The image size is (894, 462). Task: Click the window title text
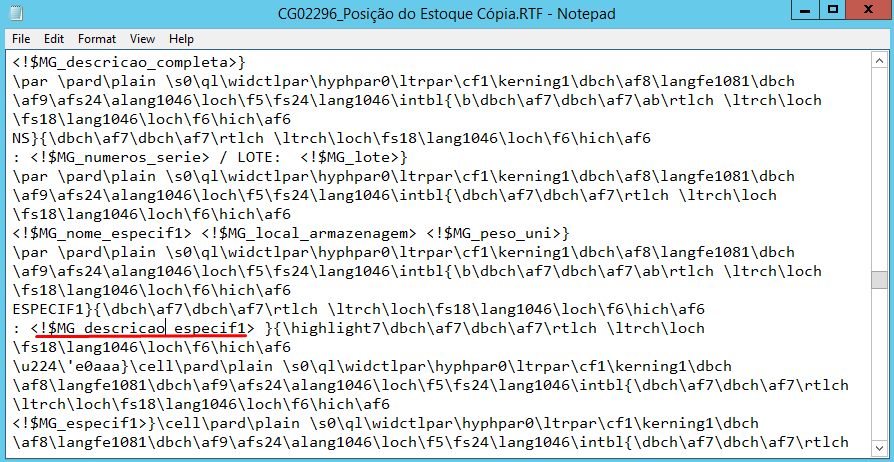tap(447, 13)
